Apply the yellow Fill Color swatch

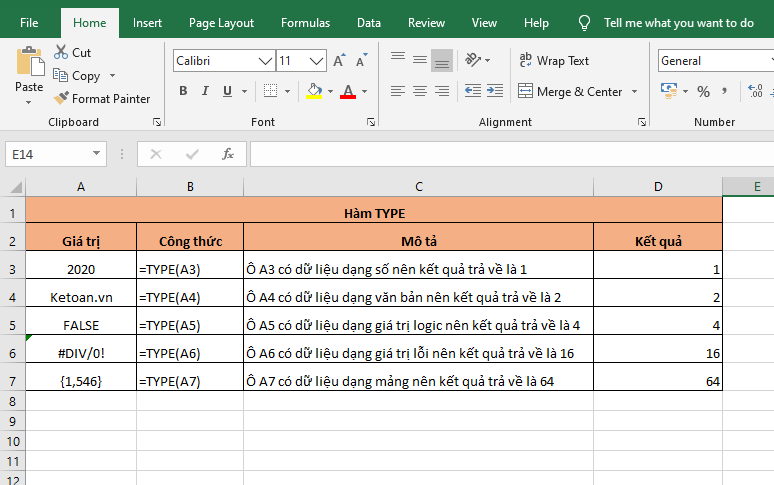[314, 92]
